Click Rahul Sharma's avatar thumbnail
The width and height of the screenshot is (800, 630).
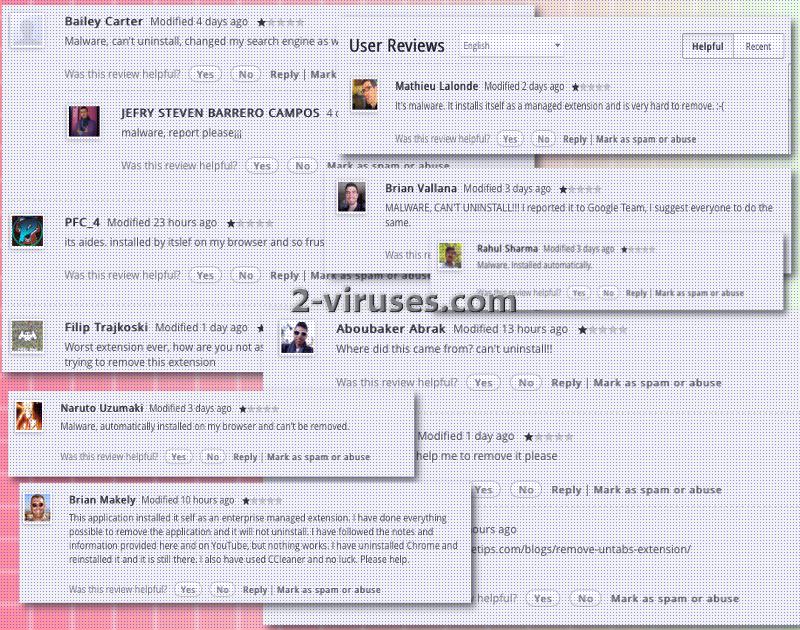point(450,255)
